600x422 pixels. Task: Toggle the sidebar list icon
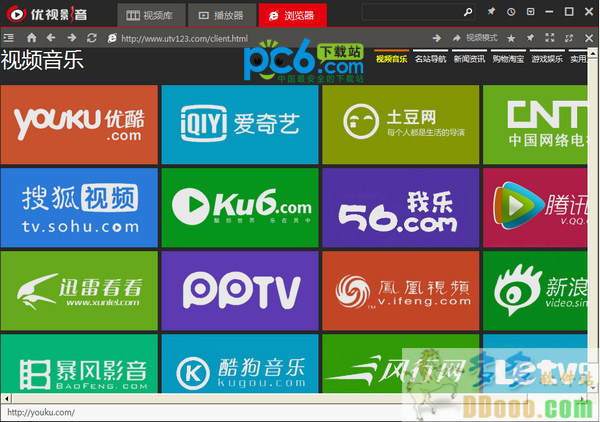[x=8, y=38]
